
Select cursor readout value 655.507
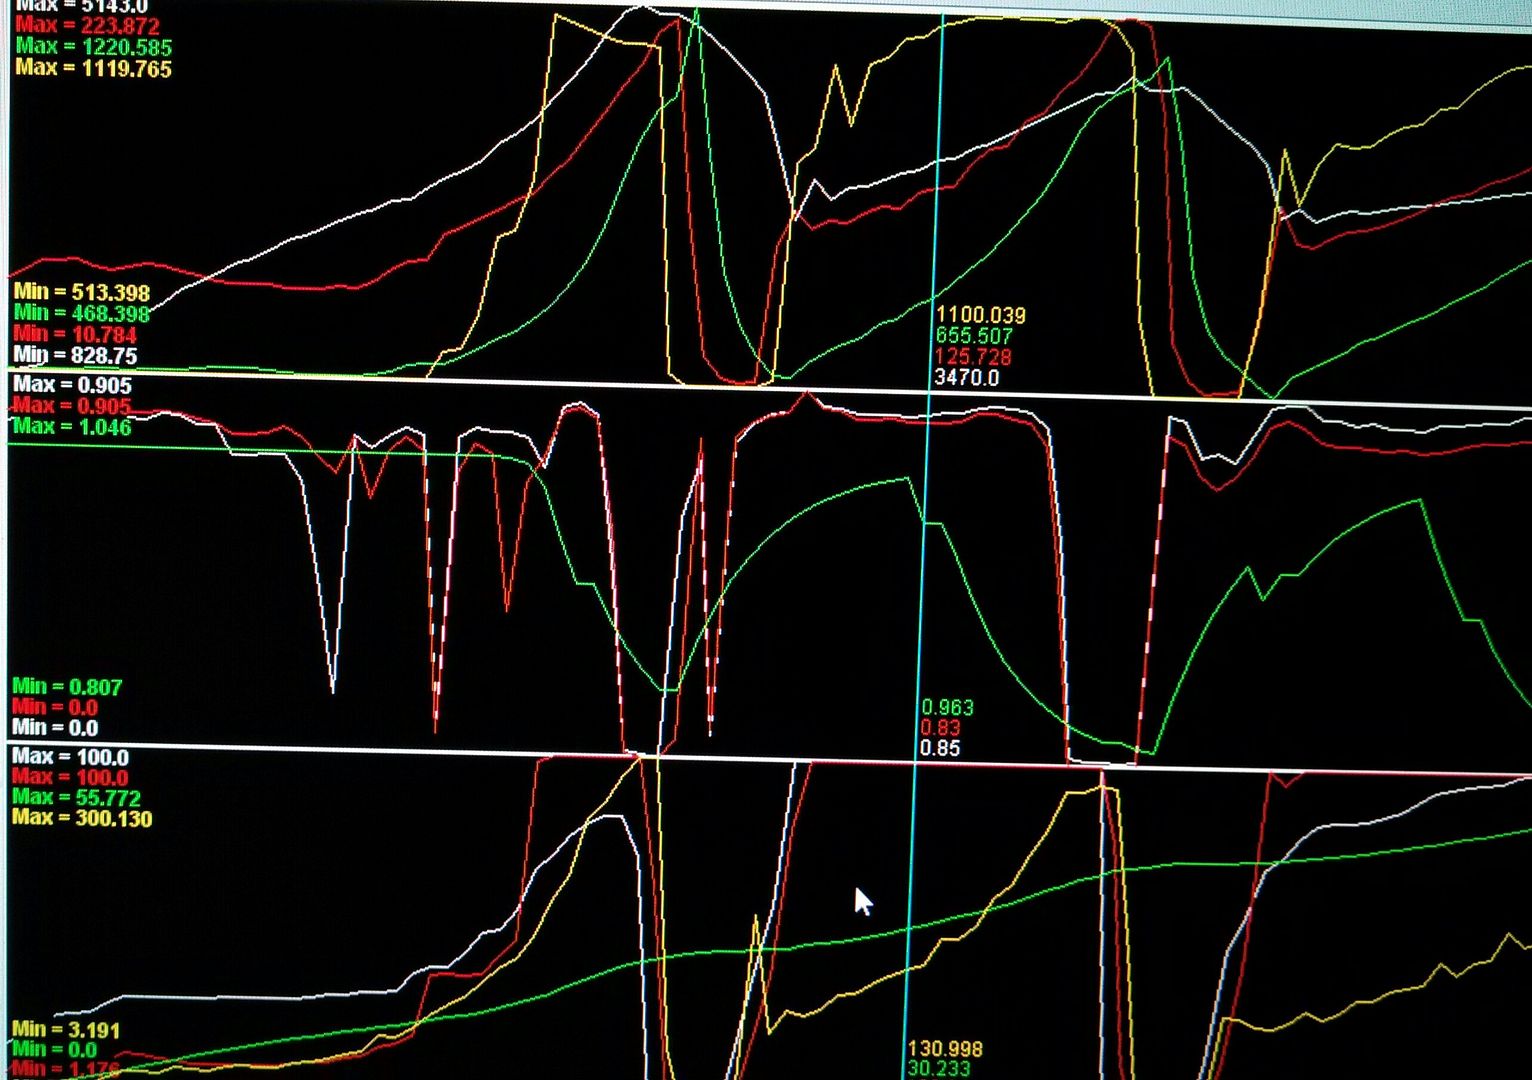(975, 336)
